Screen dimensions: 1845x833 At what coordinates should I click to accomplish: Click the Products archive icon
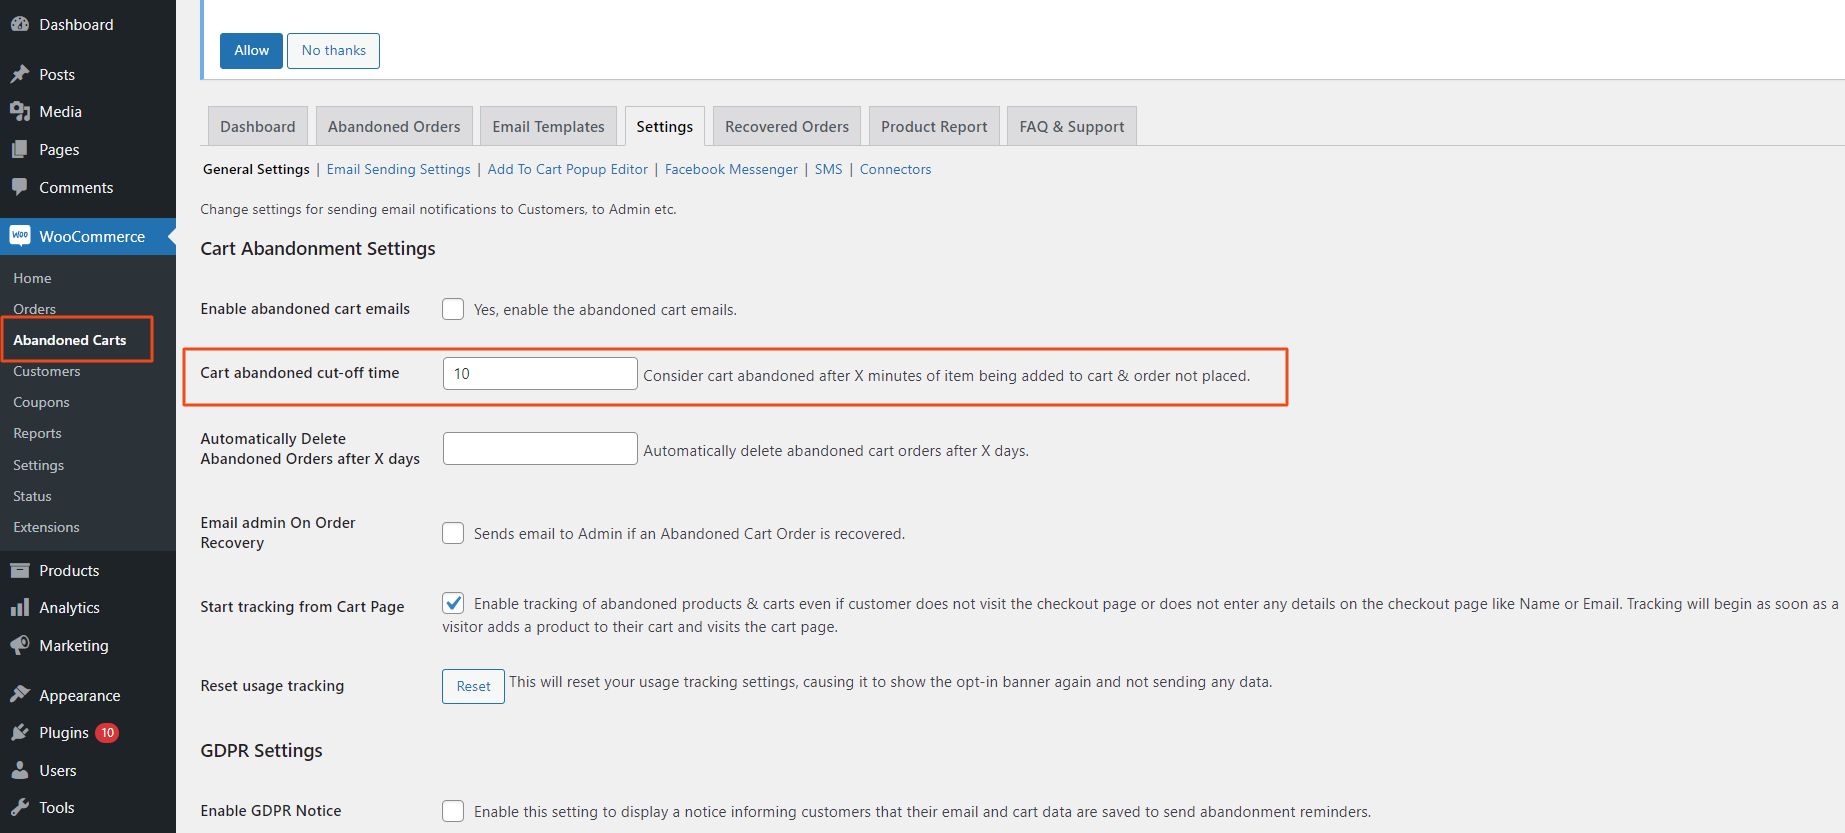pos(20,570)
